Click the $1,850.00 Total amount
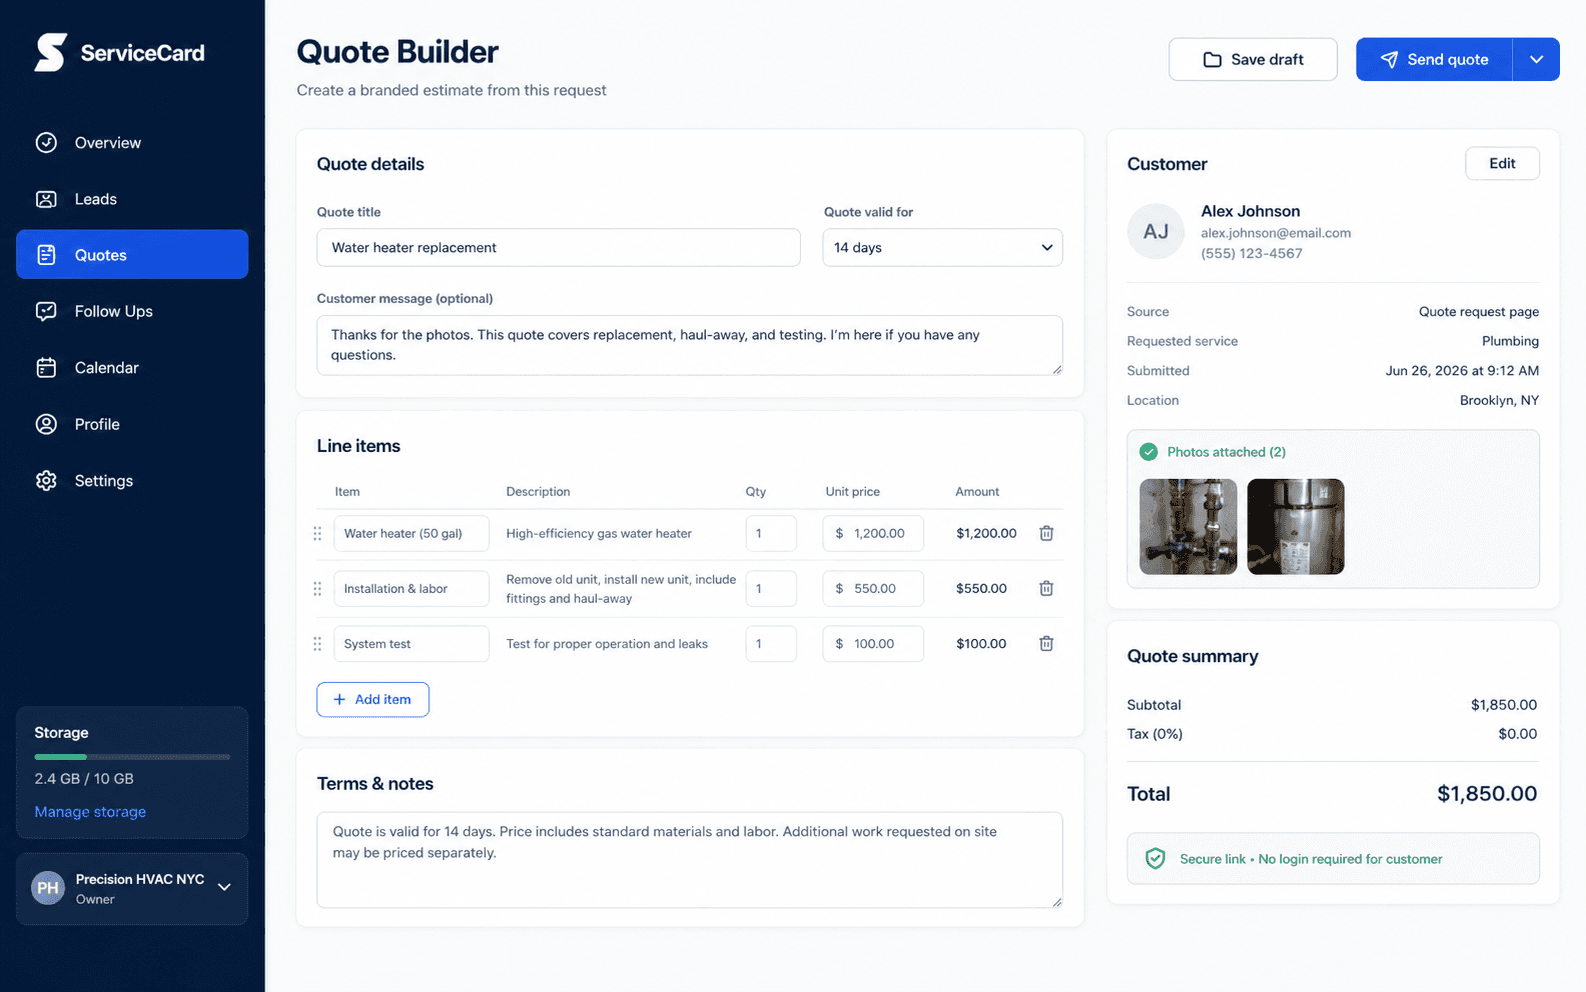1586x992 pixels. pyautogui.click(x=1487, y=793)
